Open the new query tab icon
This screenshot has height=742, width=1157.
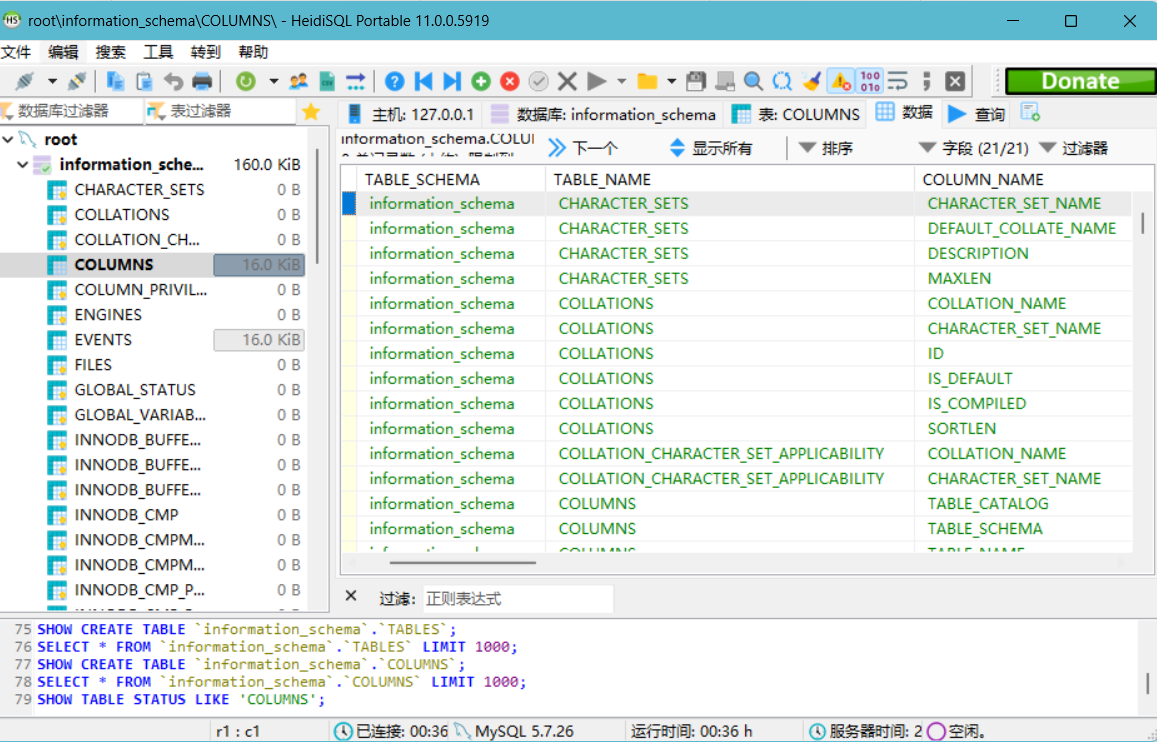click(1030, 112)
